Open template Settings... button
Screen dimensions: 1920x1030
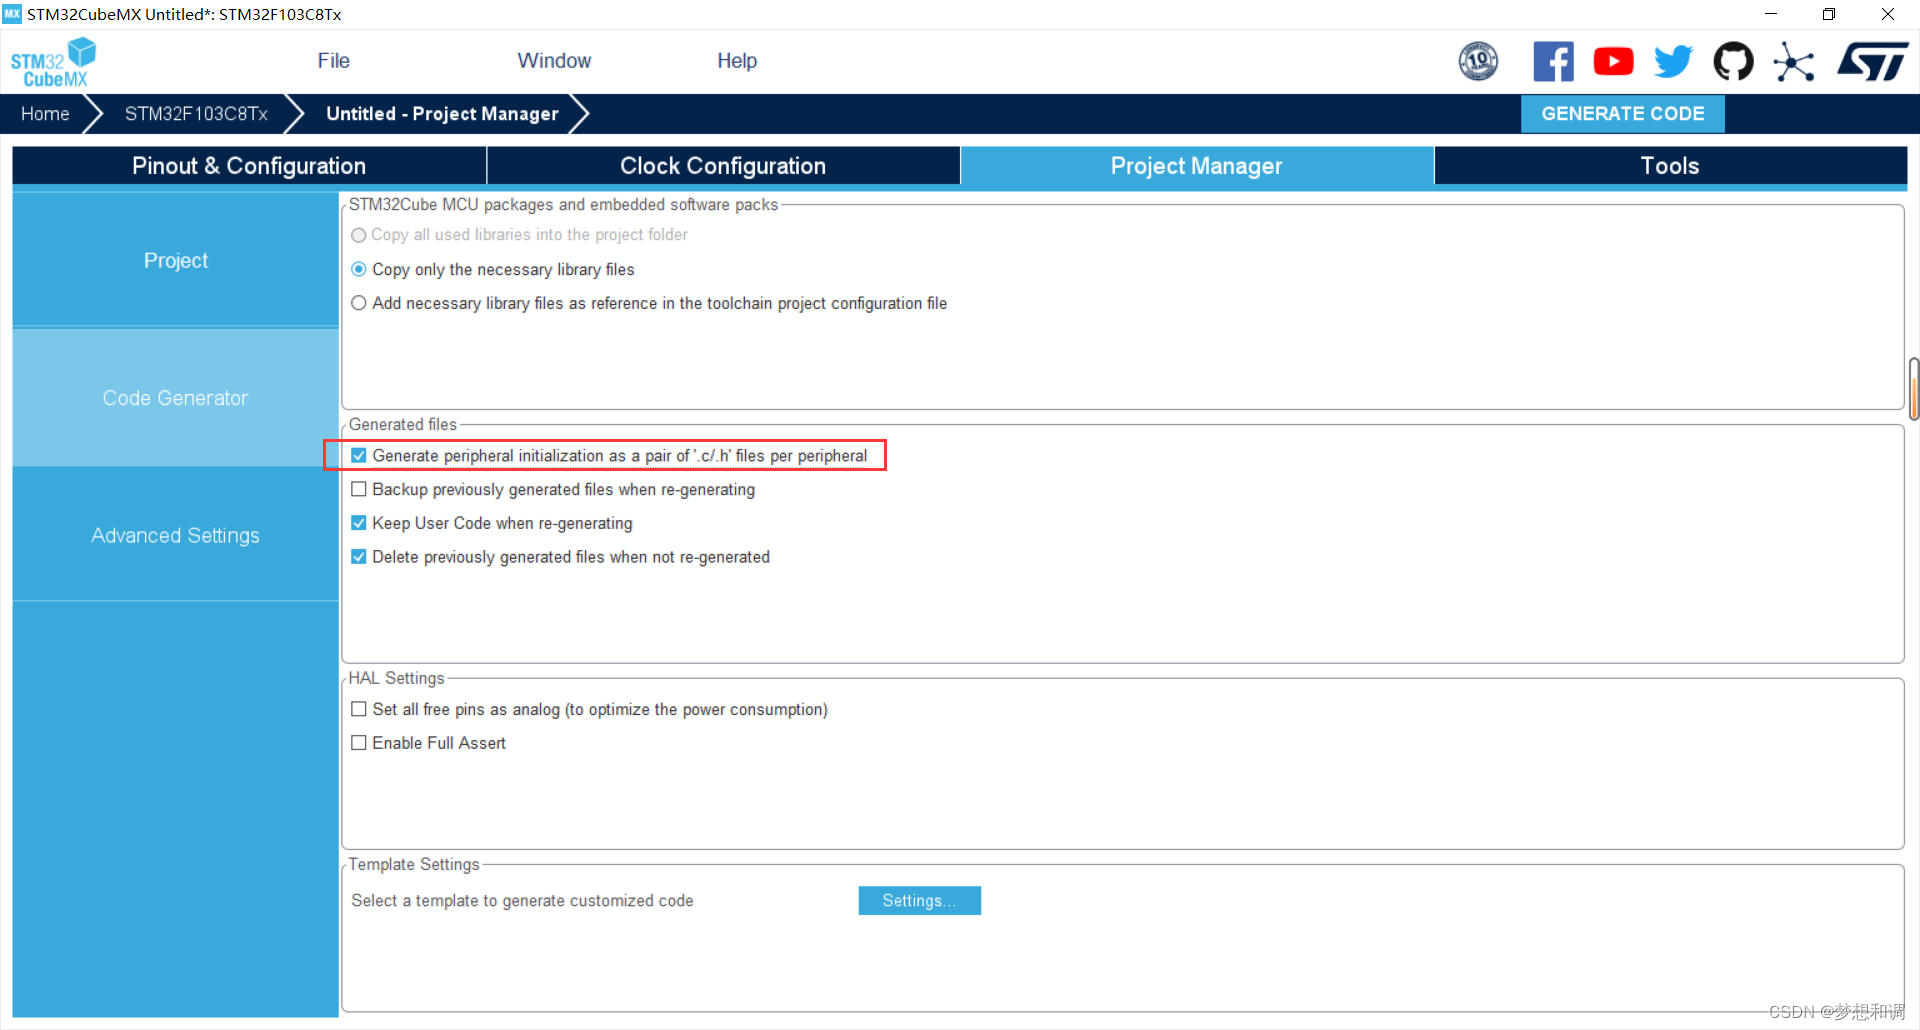(x=919, y=901)
